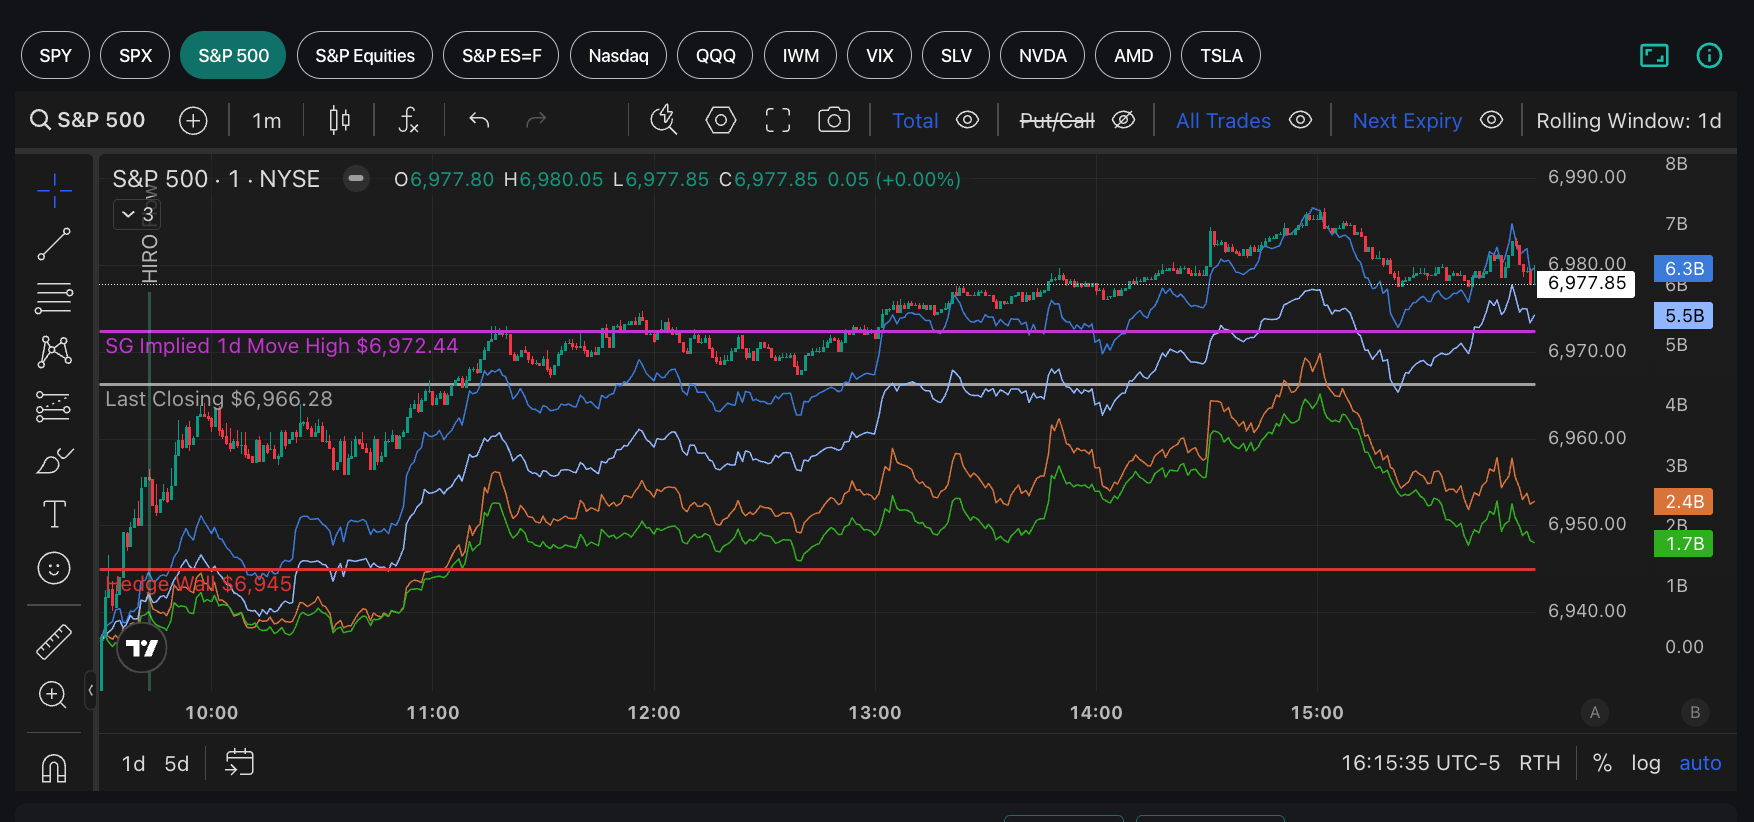
Task: Change chart style with candles icon
Action: coord(340,120)
